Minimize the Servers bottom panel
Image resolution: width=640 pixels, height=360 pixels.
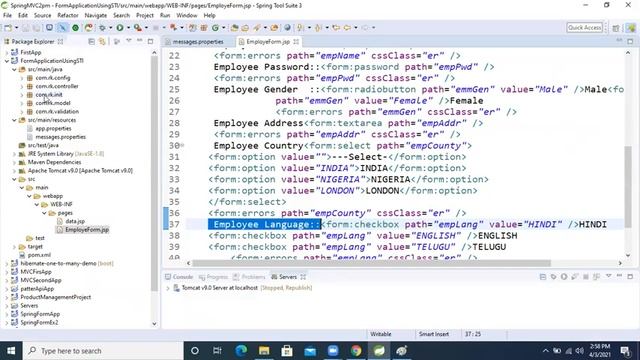tap(619, 276)
